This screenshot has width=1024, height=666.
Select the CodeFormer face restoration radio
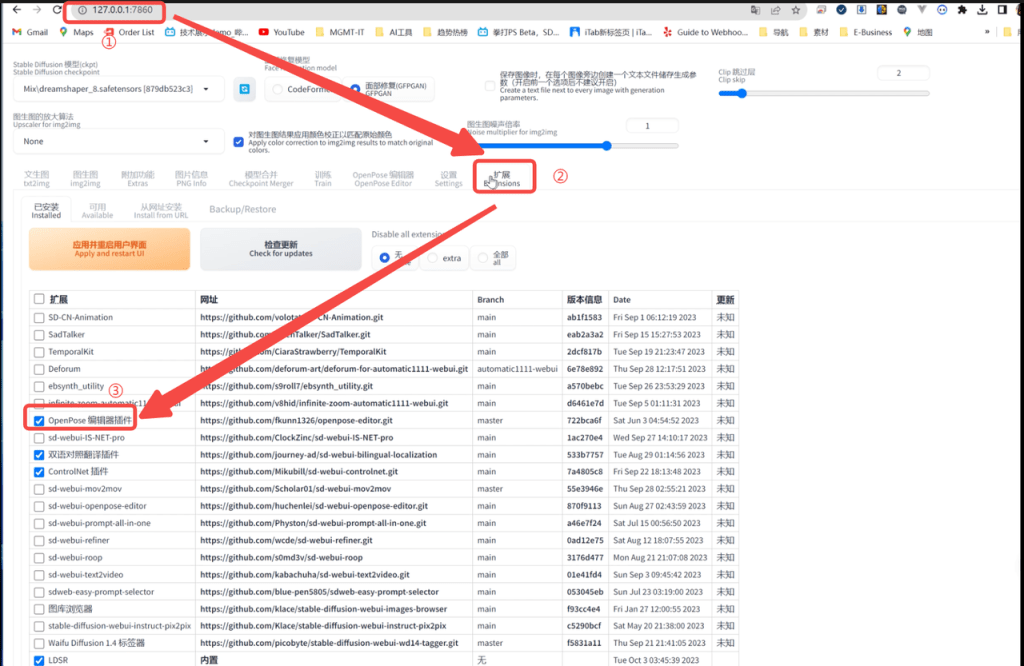(278, 89)
